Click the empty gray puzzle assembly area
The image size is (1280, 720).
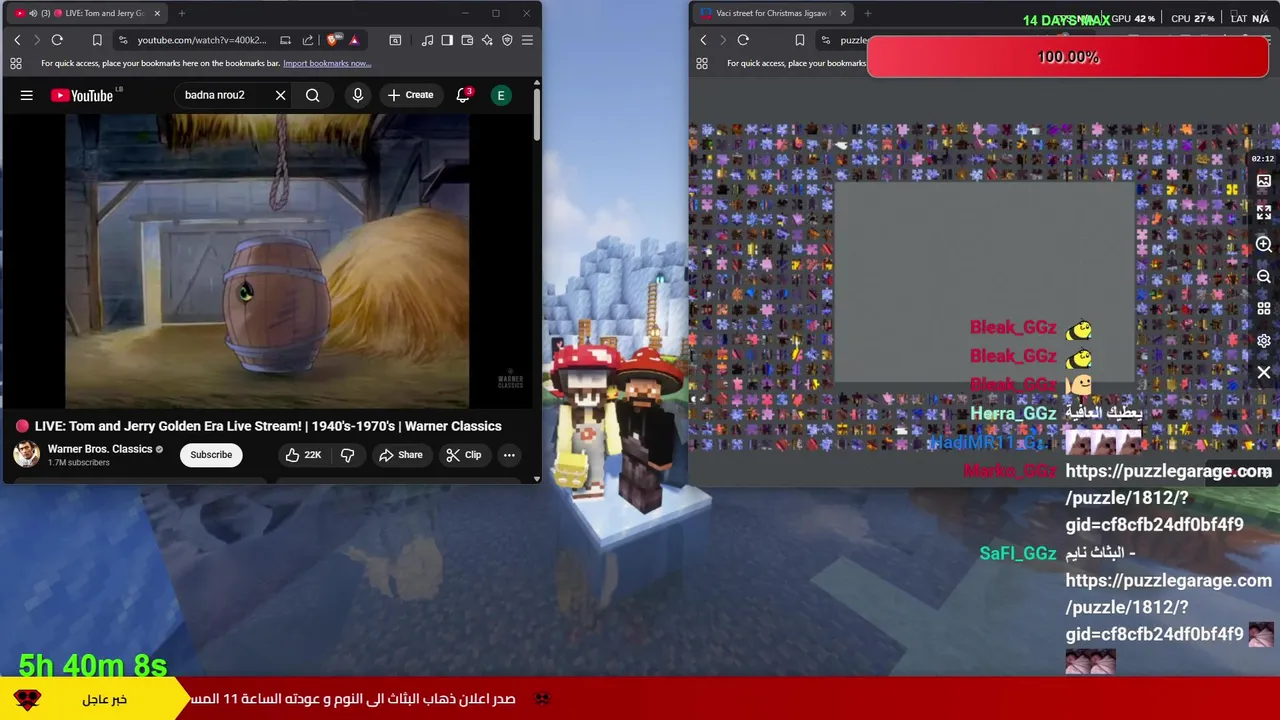985,283
